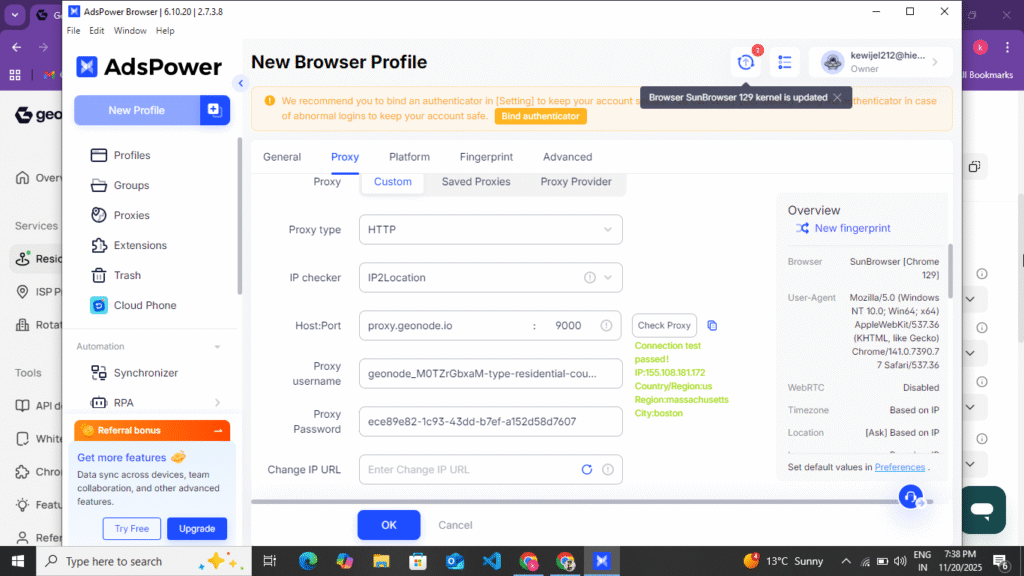
Task: Open the IP checker dropdown
Action: [490, 277]
